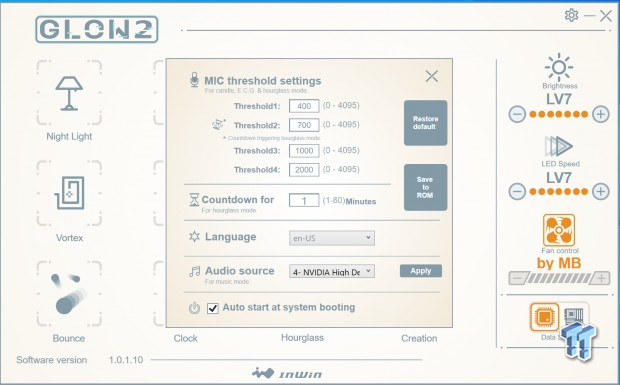Edit the Countdown minutes field
Image resolution: width=620 pixels, height=385 pixels.
coord(304,200)
